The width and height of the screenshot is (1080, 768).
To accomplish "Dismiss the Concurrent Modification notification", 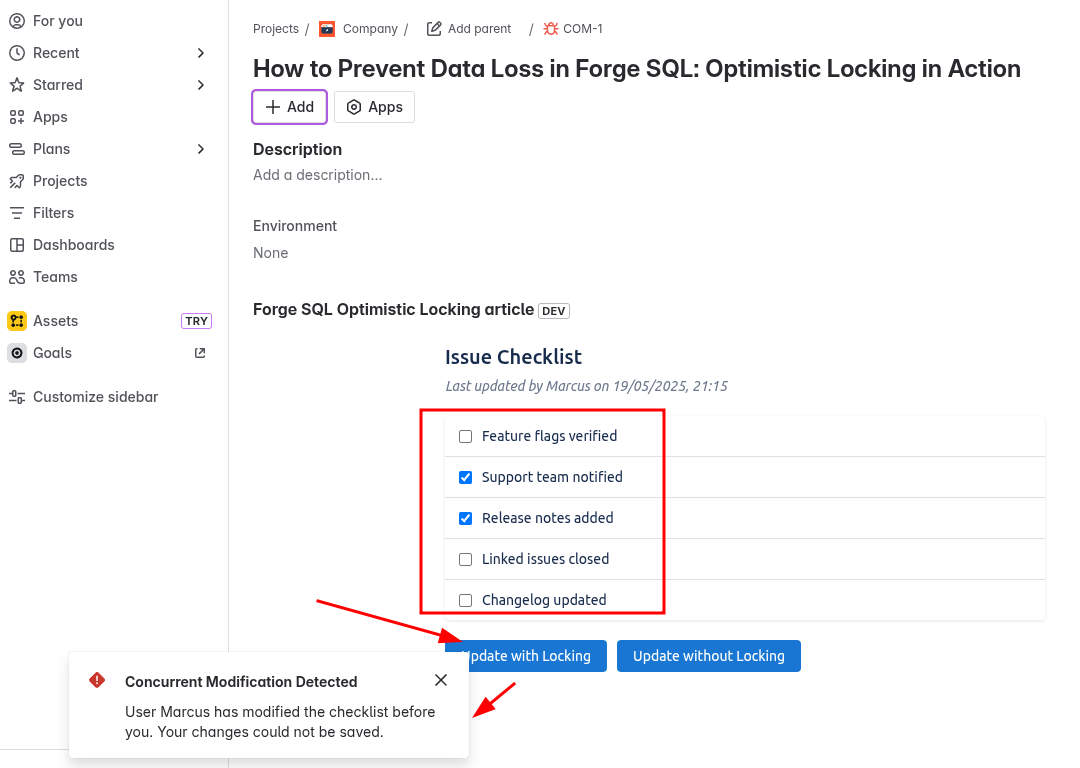I will 441,681.
